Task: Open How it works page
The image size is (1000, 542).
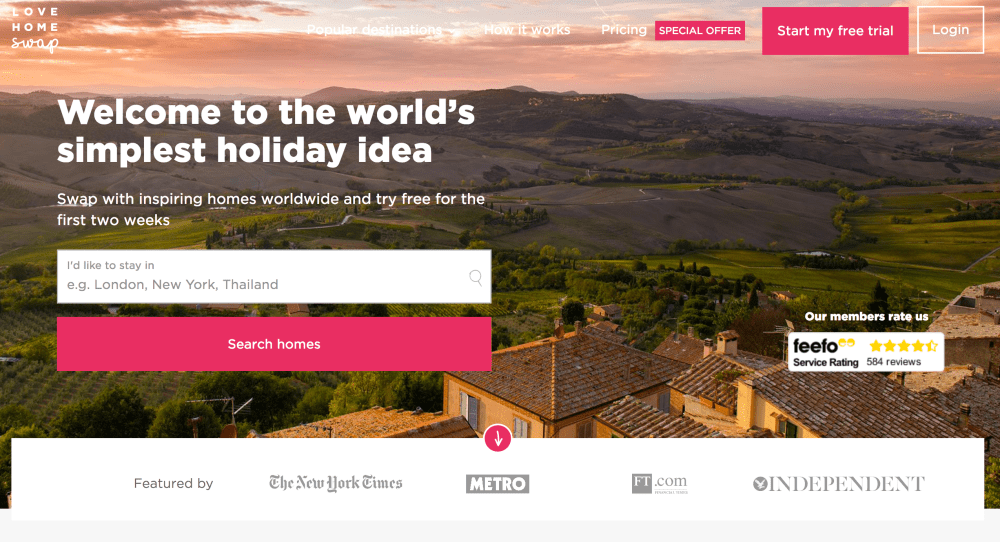Action: tap(527, 30)
